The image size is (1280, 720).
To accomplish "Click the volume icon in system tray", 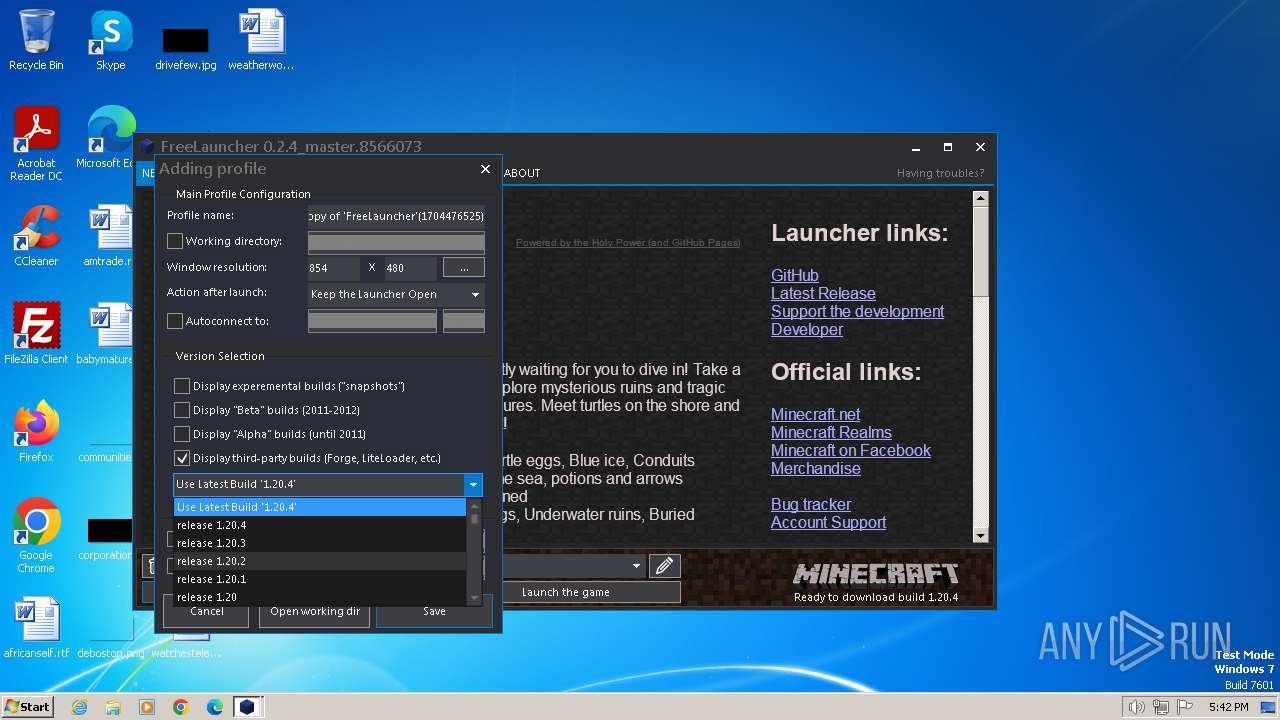I will click(x=1137, y=707).
